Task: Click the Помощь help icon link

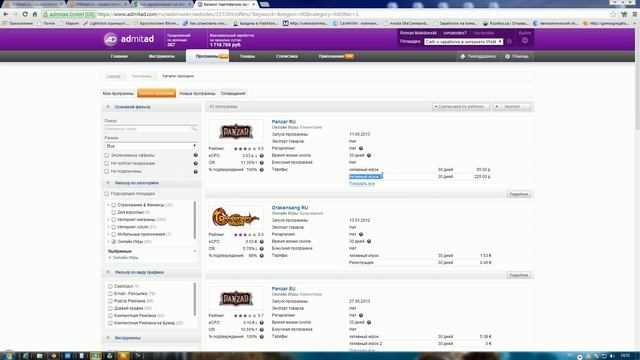Action: coord(517,56)
